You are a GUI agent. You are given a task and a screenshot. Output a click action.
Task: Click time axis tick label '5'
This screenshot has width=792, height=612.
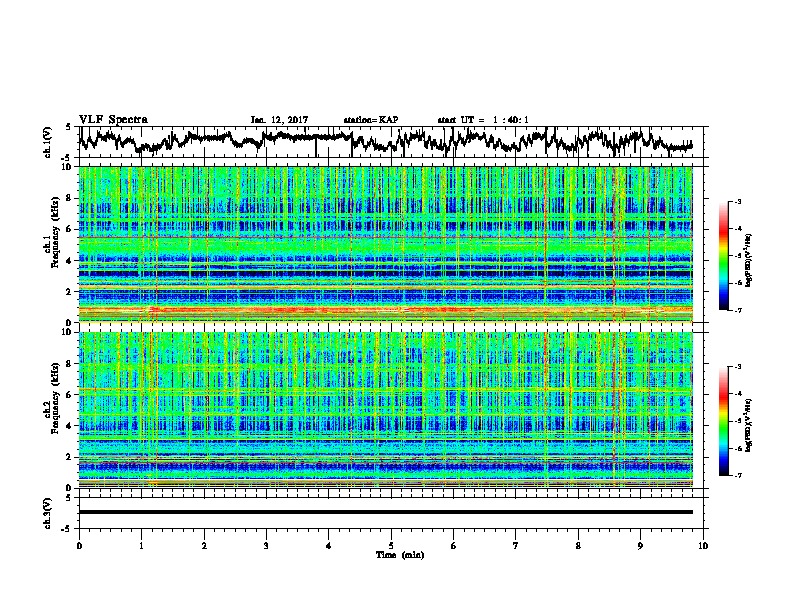tap(391, 546)
